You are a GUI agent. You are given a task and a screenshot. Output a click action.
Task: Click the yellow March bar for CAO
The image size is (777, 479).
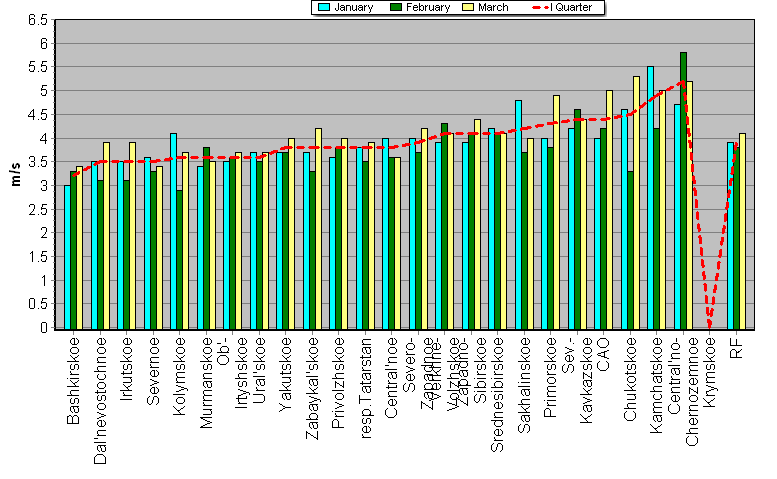point(610,210)
